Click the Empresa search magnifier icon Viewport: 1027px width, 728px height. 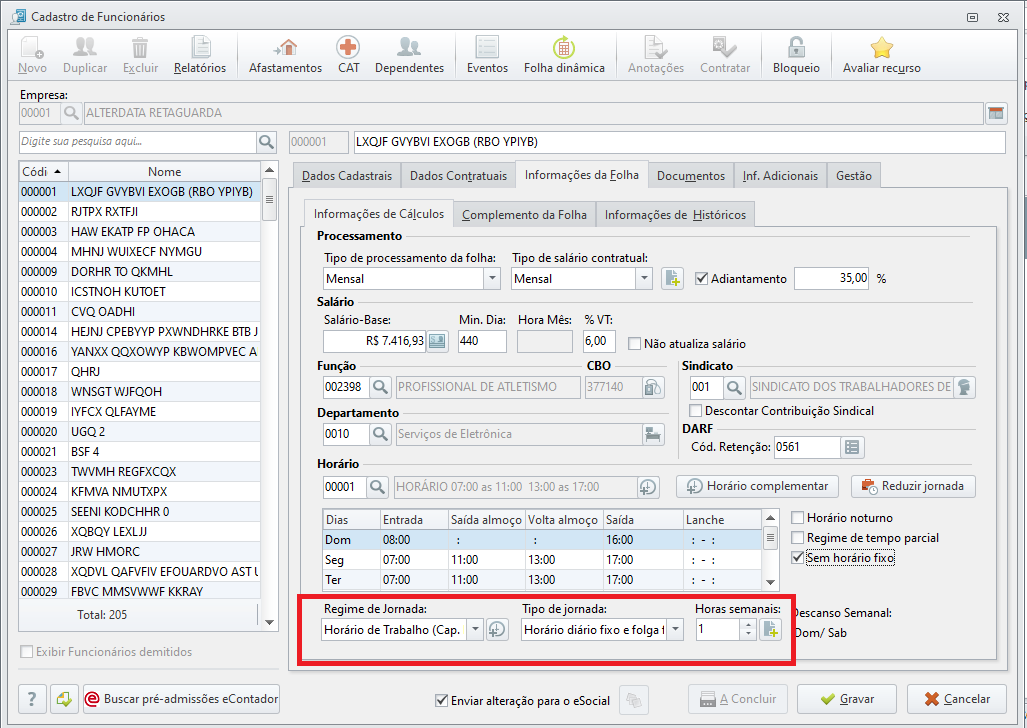pos(71,113)
